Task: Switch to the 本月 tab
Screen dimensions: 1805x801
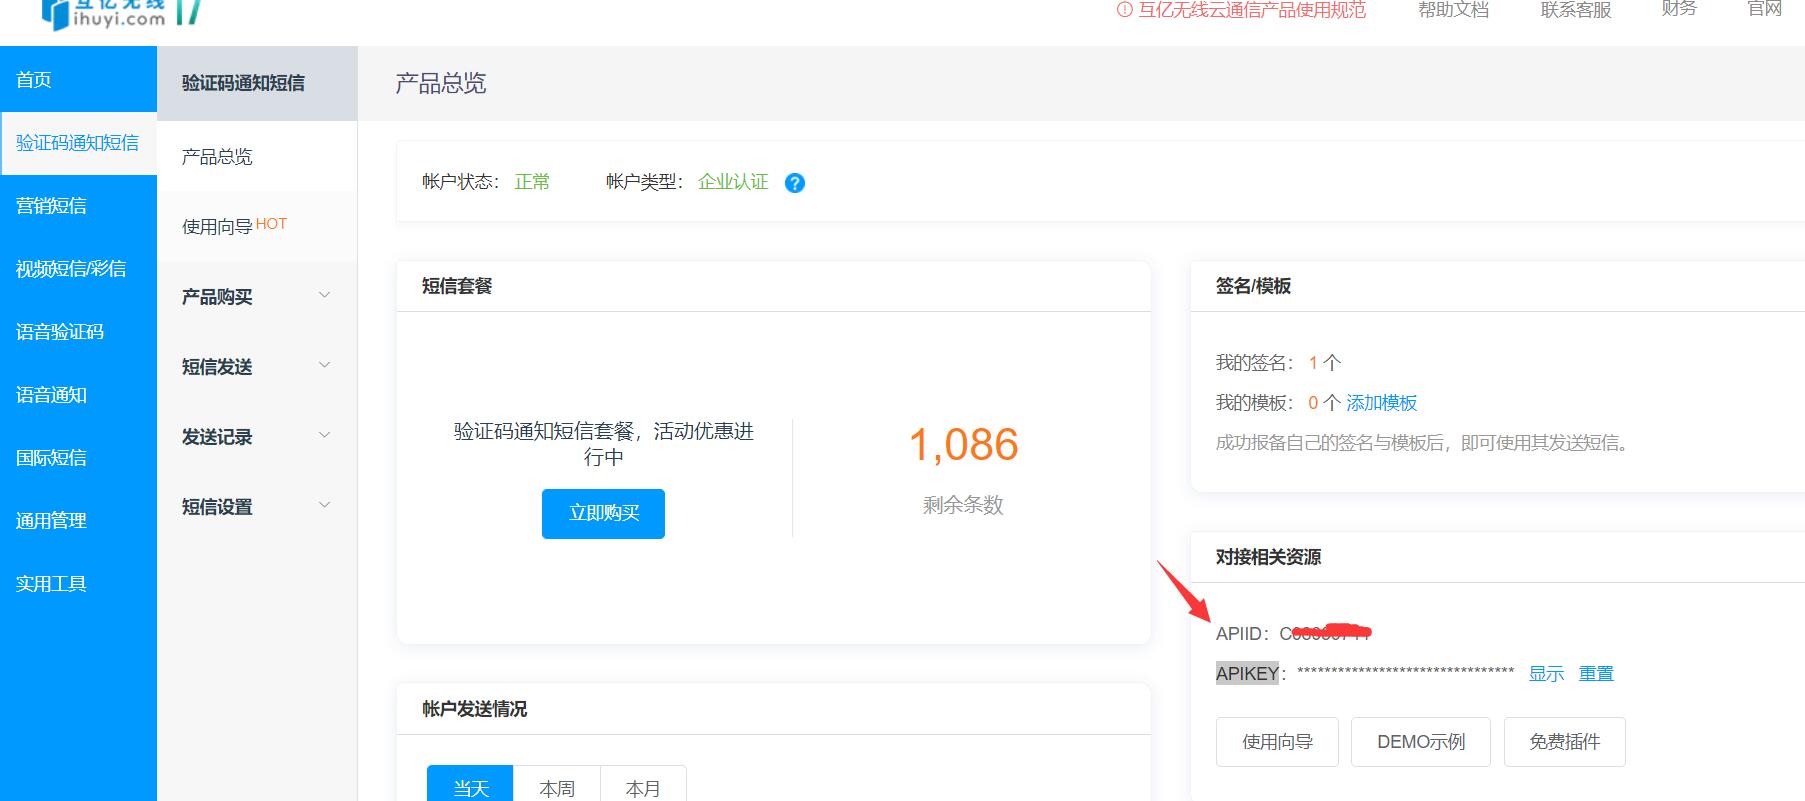Action: 642,788
